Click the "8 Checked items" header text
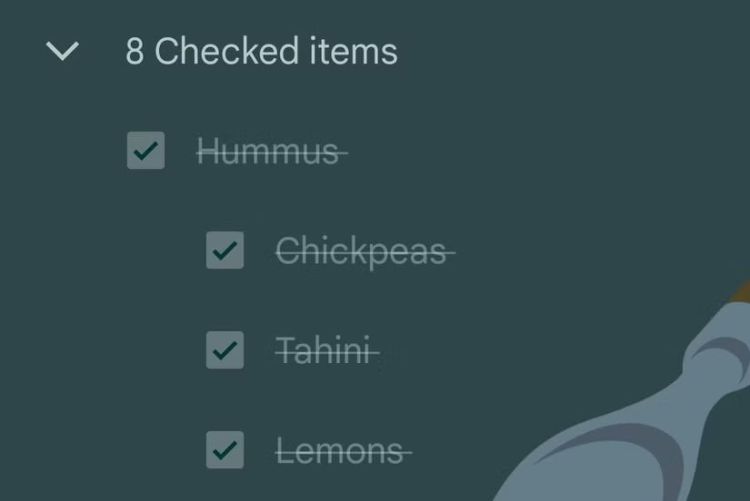Image resolution: width=750 pixels, height=501 pixels. pos(261,52)
